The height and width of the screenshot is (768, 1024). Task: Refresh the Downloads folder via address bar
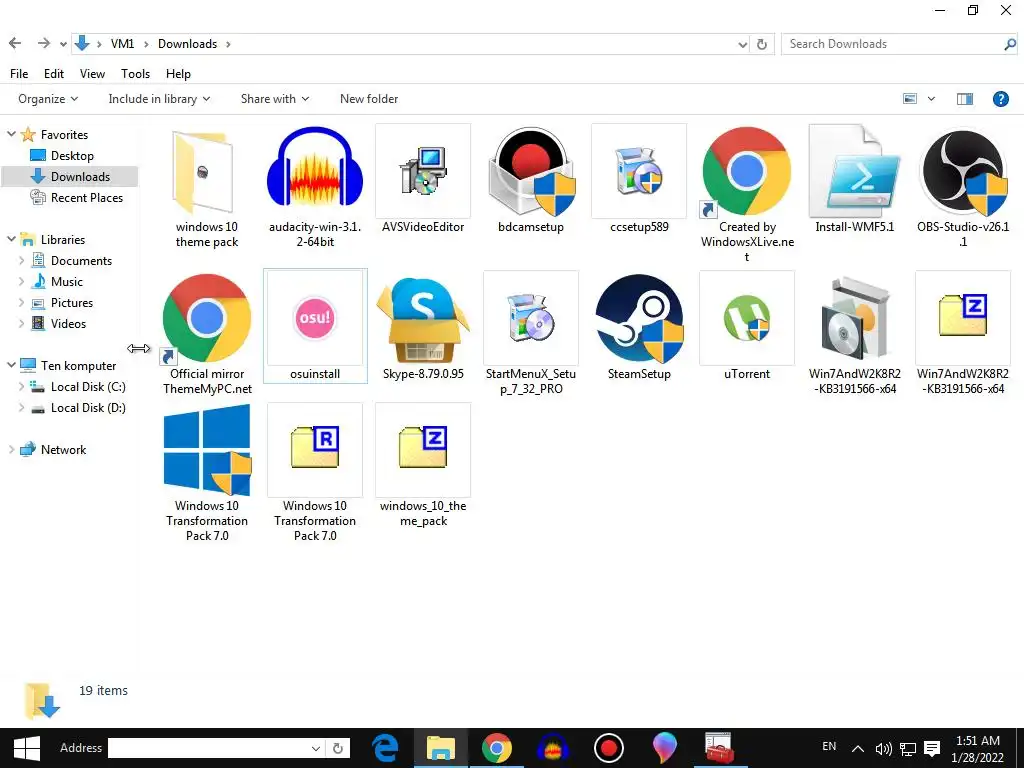(761, 44)
